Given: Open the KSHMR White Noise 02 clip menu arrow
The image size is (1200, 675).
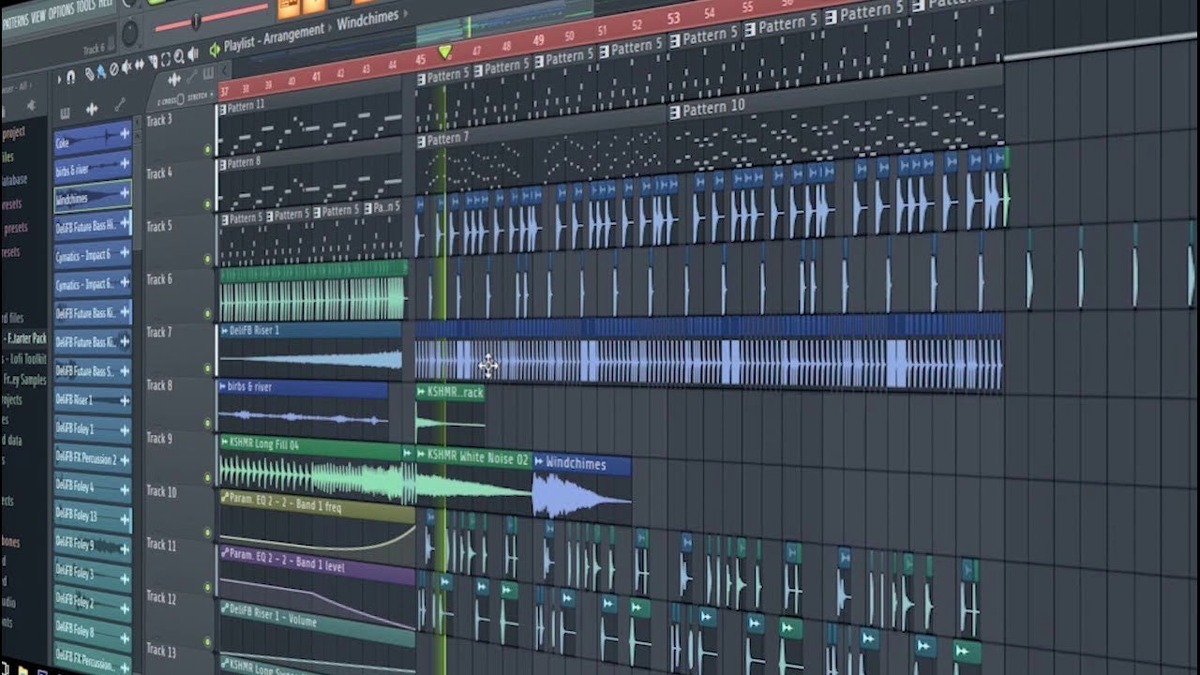Looking at the screenshot, I should pos(421,455).
